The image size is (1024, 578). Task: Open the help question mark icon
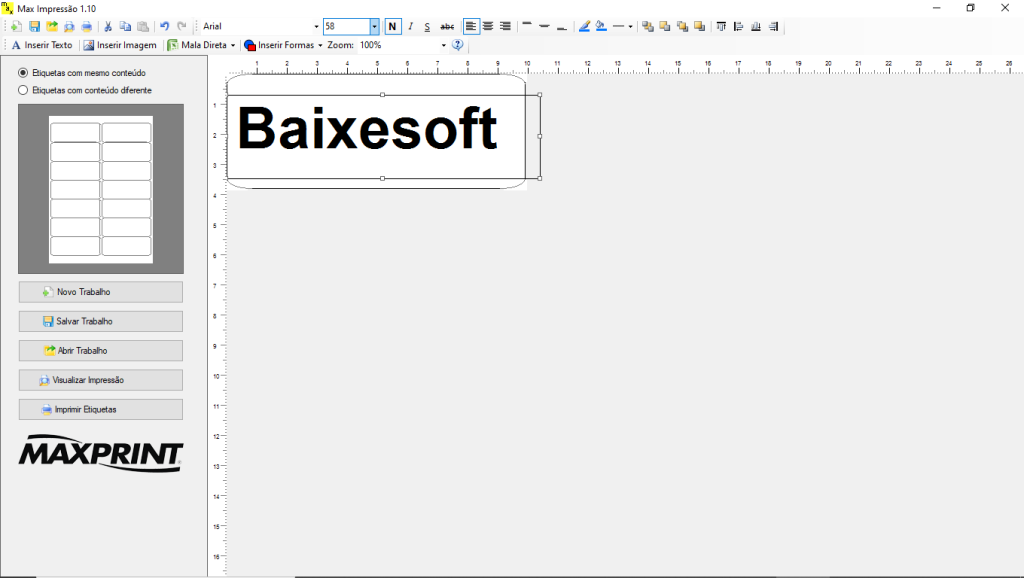[457, 45]
